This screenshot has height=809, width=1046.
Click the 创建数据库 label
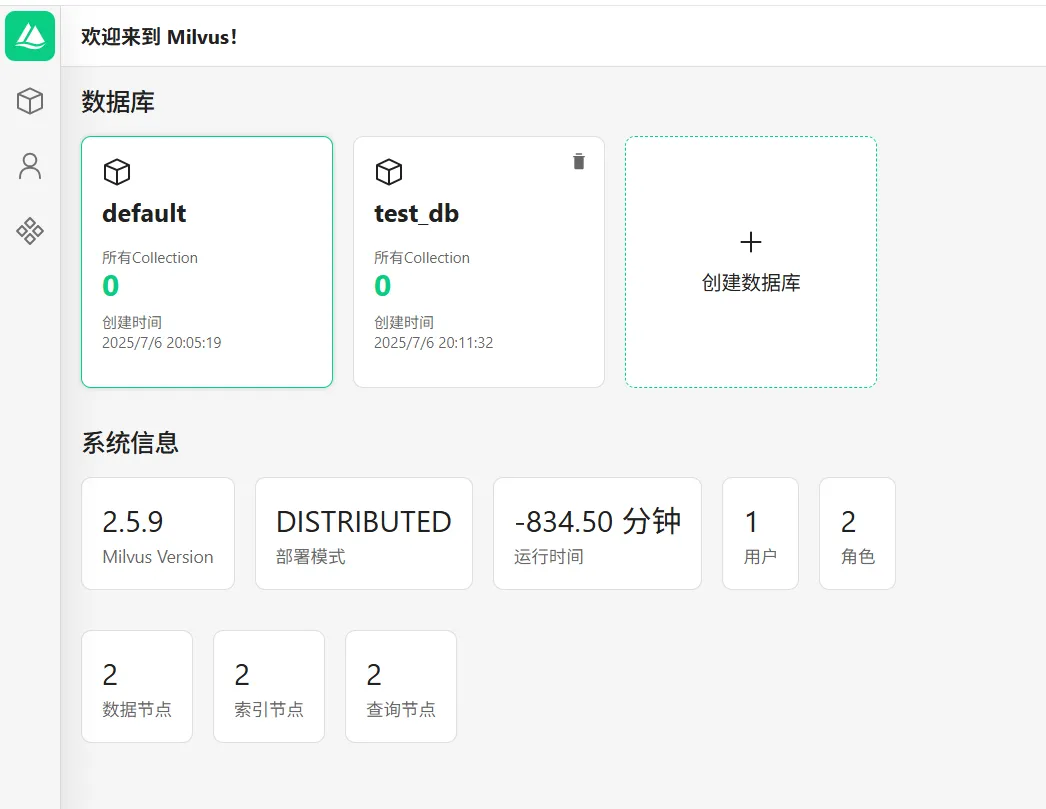tap(750, 283)
